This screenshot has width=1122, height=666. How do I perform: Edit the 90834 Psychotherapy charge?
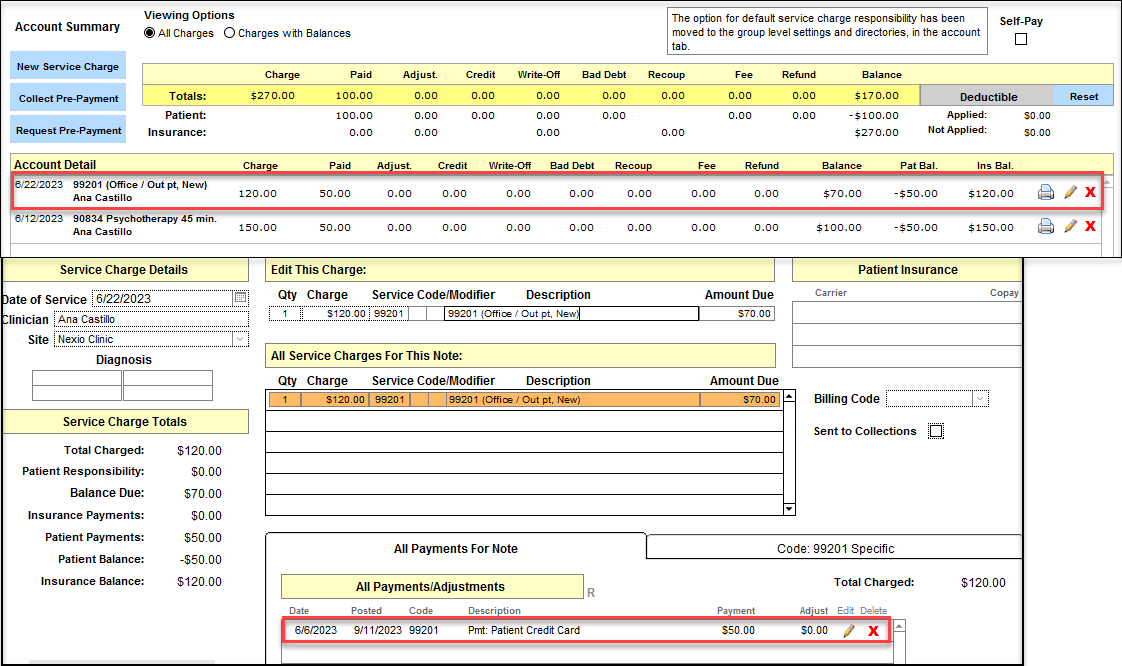1070,226
